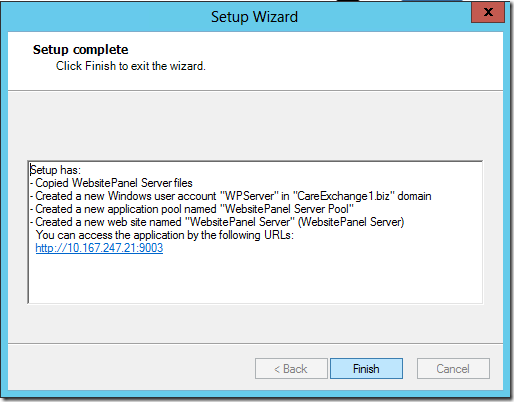The image size is (514, 402).
Task: Click the 'Created a new Windows user account' text
Action: tap(125, 196)
